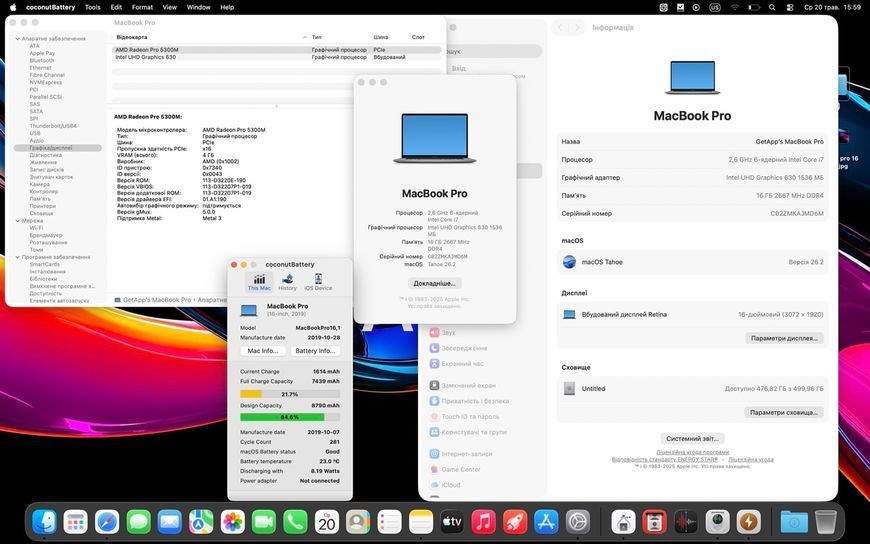Select Bluetooth in System Information sidebar
870x544 pixels.
(42, 61)
